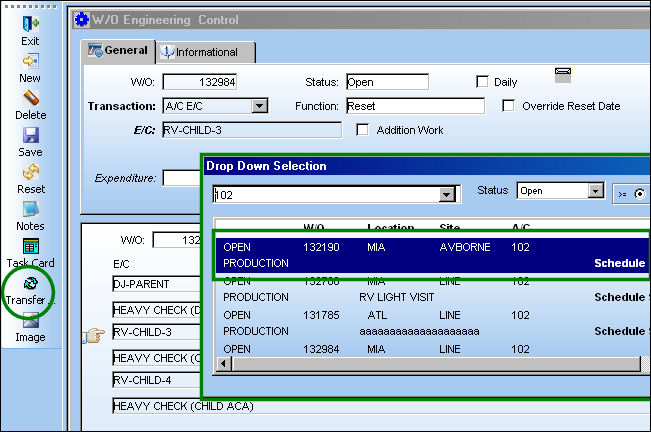Click the RV-CHILD-4 E/C entry
This screenshot has width=651, height=432.
pyautogui.click(x=157, y=380)
